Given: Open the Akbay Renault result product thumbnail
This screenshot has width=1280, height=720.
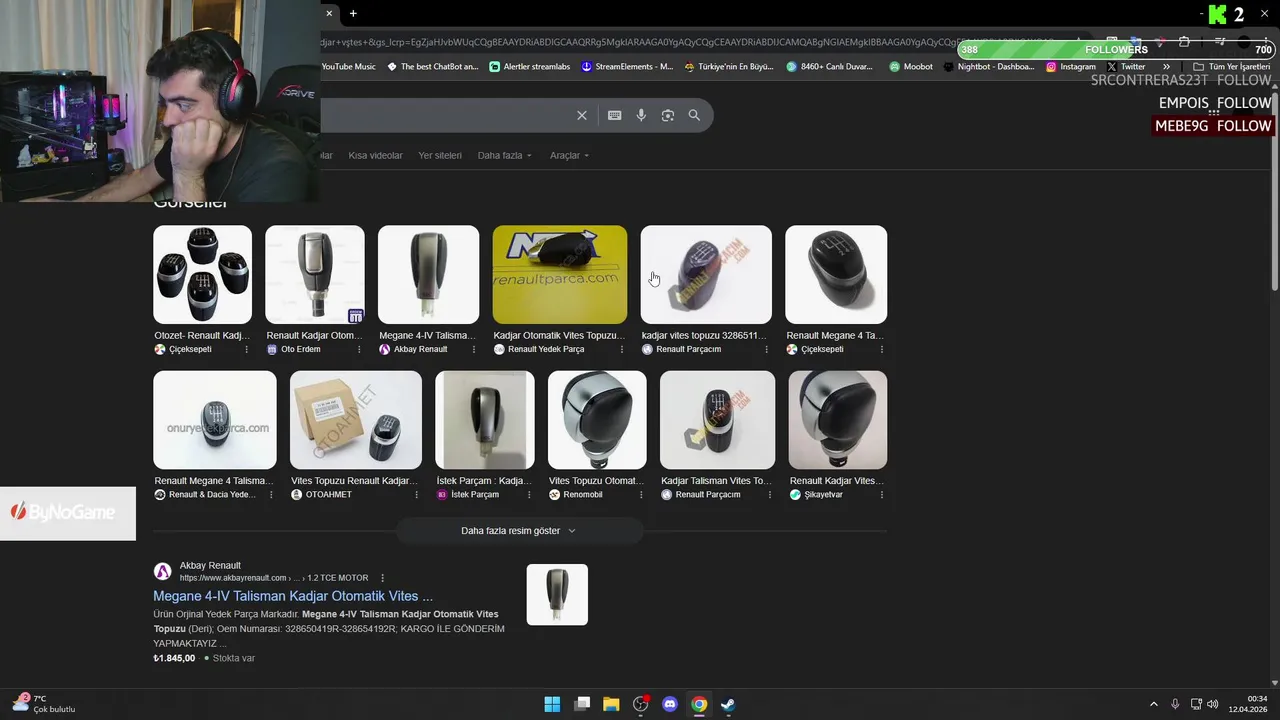Looking at the screenshot, I should (557, 595).
